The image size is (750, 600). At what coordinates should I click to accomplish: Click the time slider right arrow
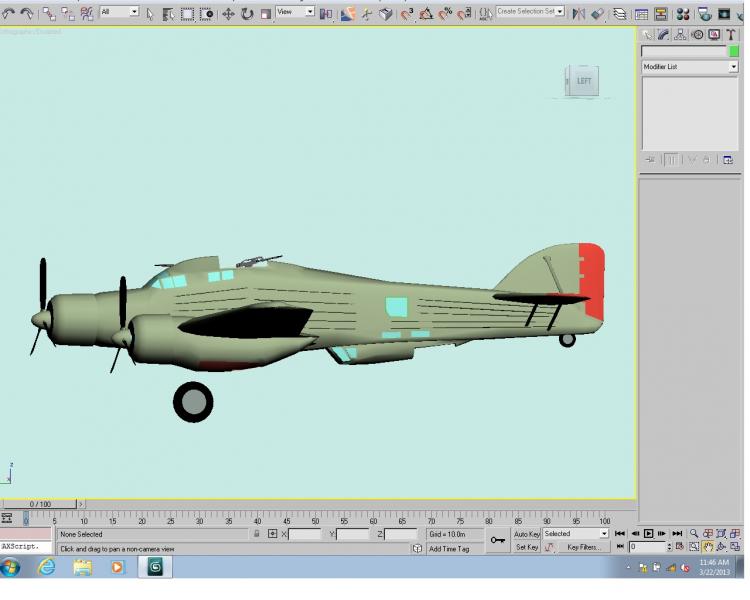click(81, 504)
